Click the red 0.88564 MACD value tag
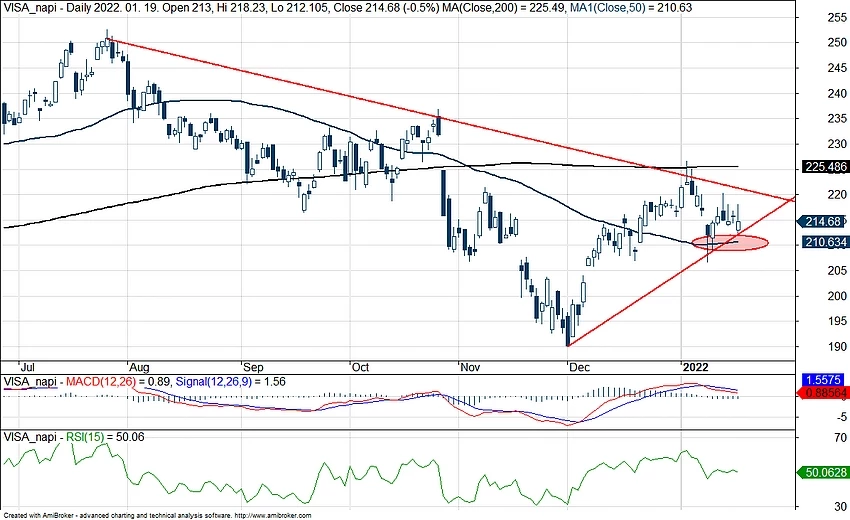 tap(825, 395)
